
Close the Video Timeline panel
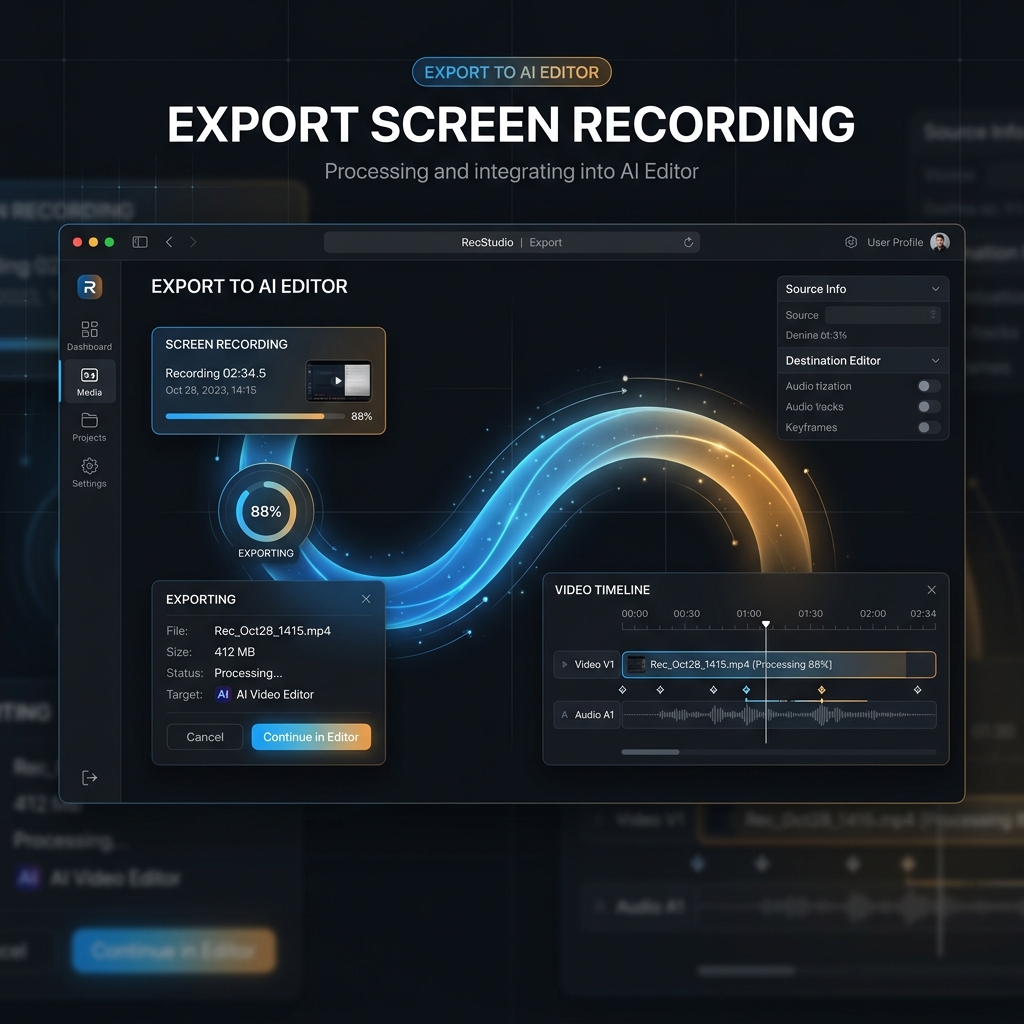pyautogui.click(x=931, y=590)
